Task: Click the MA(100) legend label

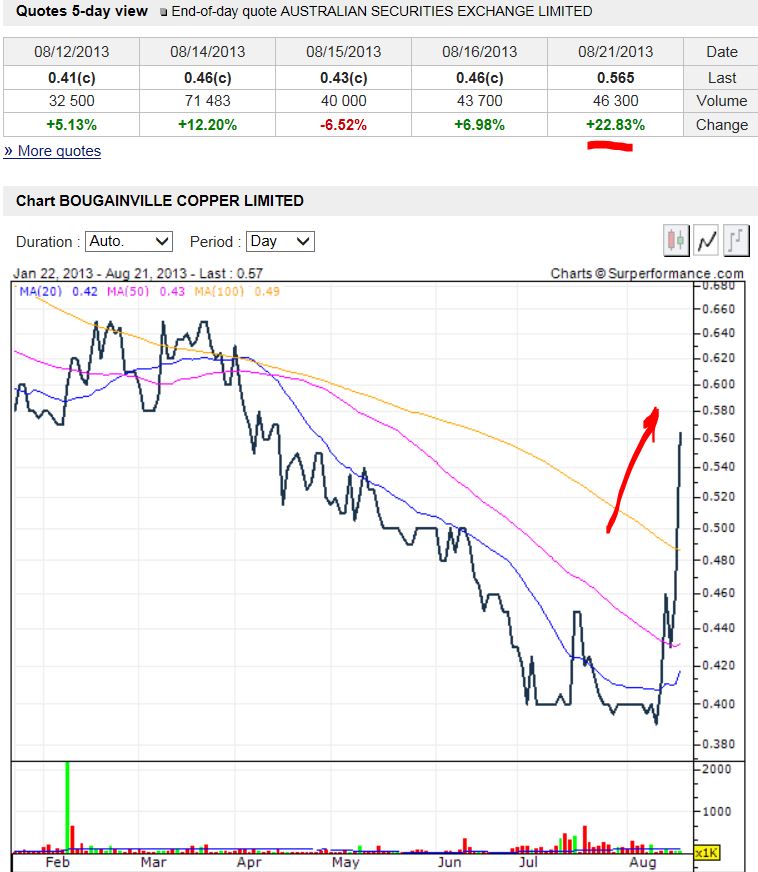Action: 220,291
